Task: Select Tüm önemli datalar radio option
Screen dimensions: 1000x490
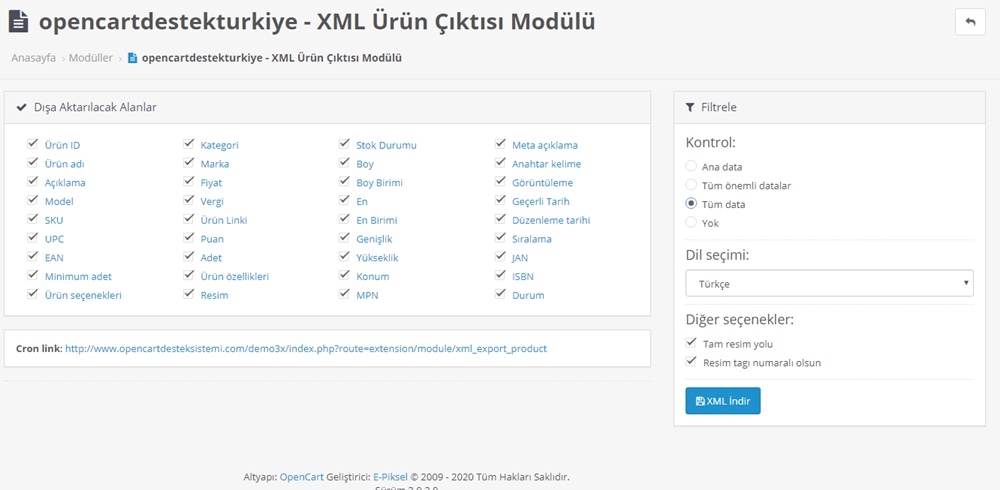Action: [x=691, y=185]
